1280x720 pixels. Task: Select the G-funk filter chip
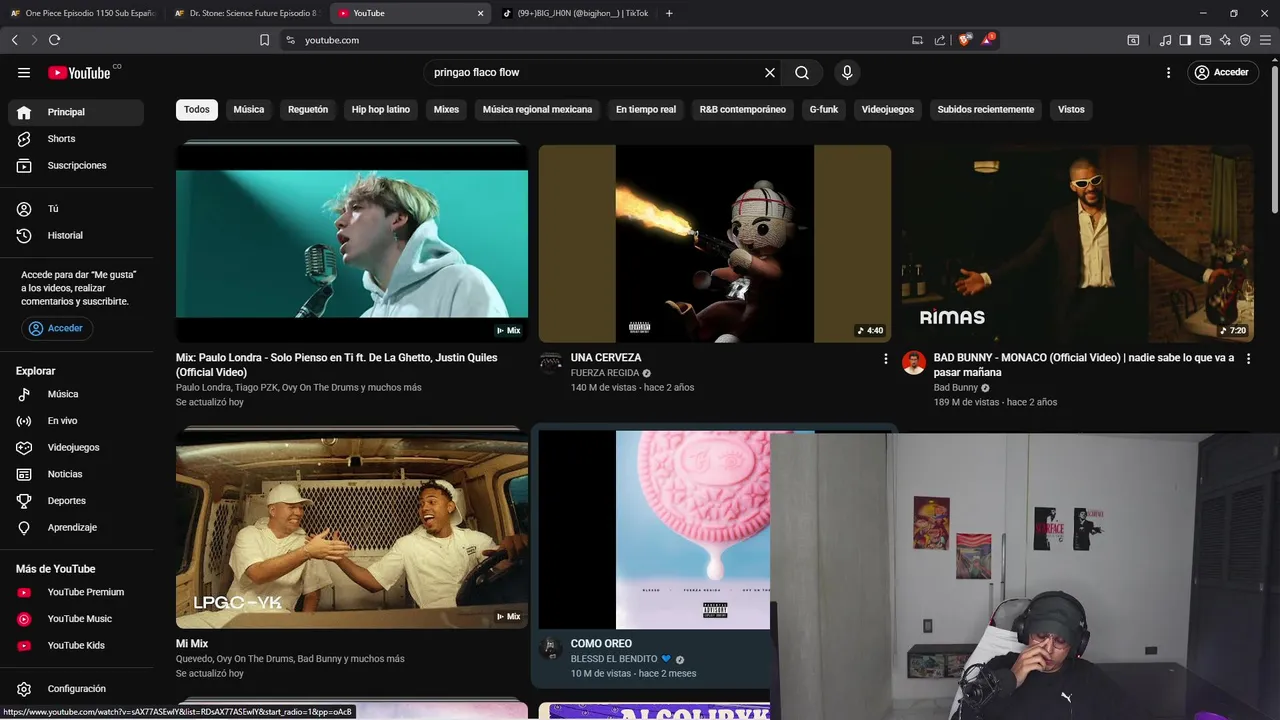824,109
